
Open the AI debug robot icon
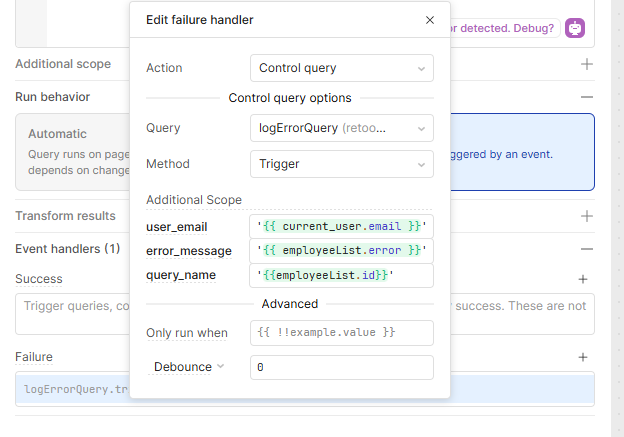(x=575, y=28)
